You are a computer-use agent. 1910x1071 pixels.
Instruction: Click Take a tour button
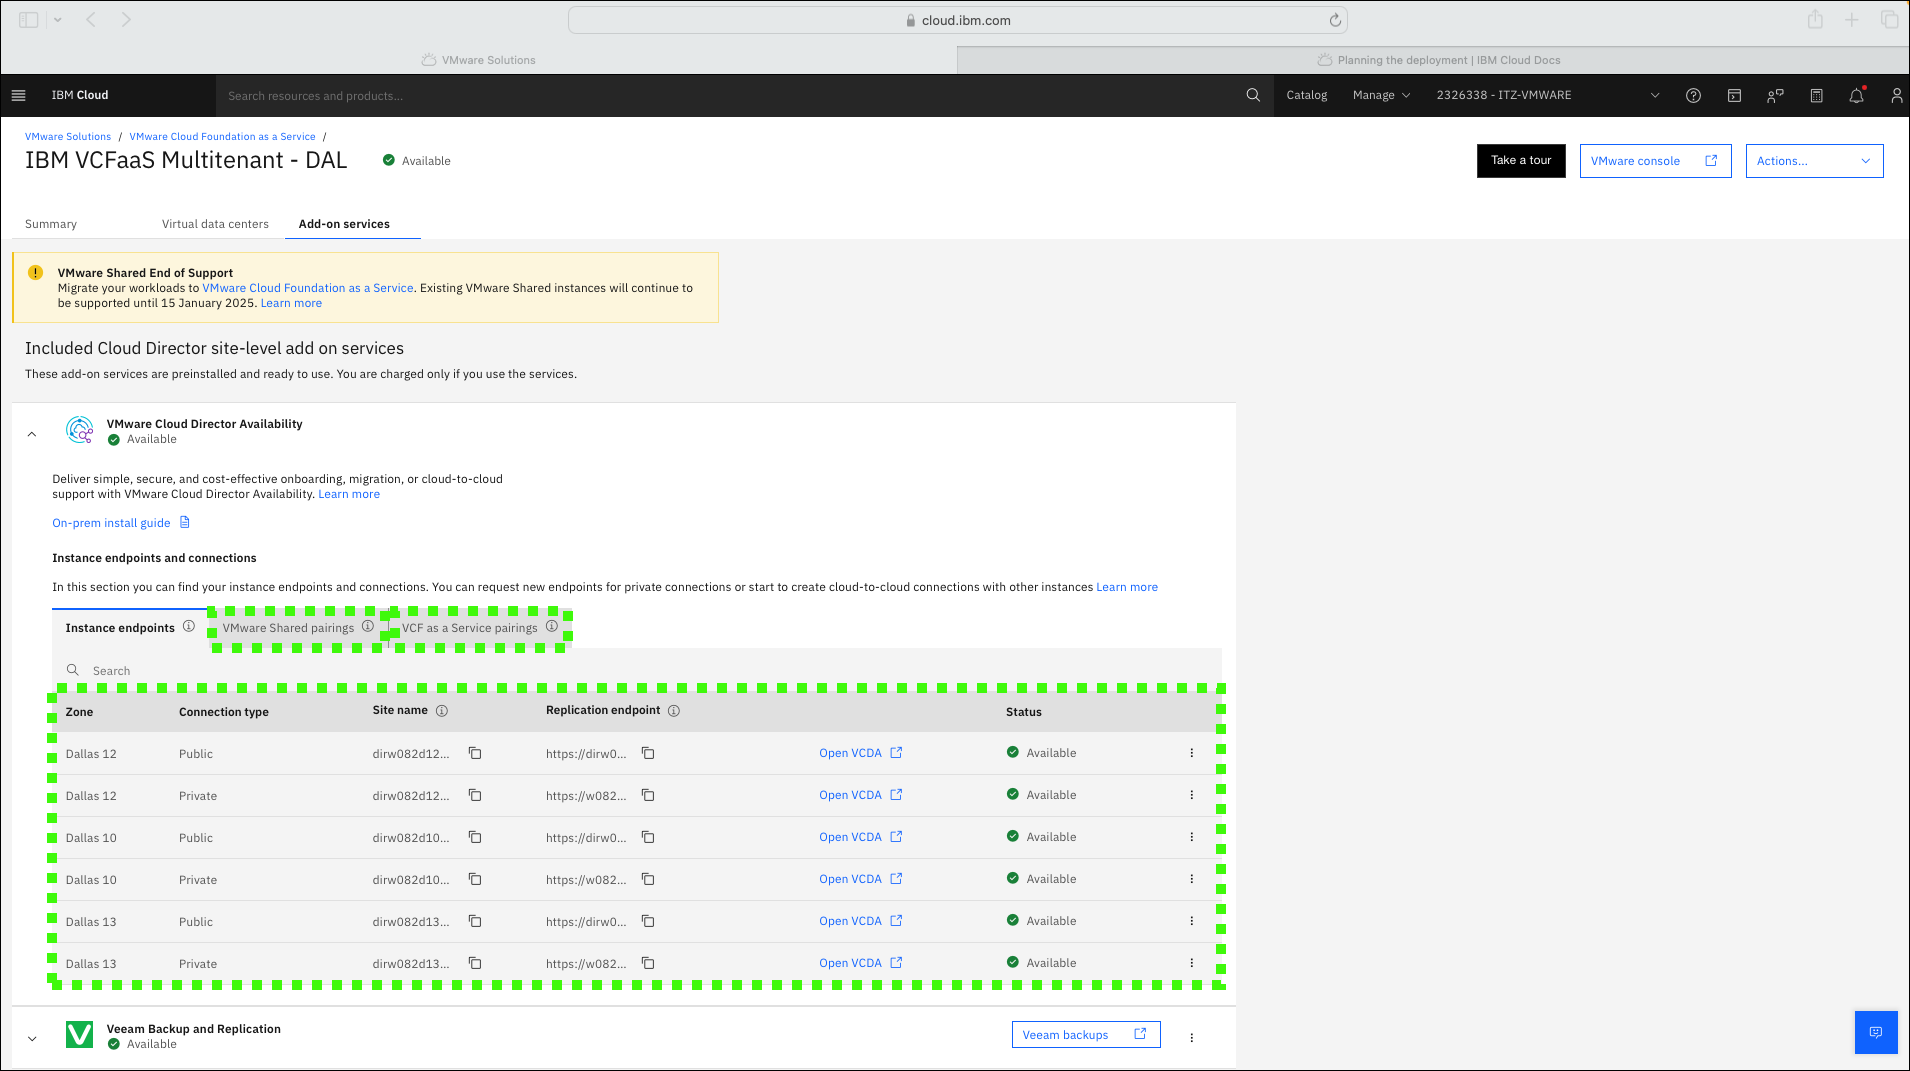click(1521, 161)
